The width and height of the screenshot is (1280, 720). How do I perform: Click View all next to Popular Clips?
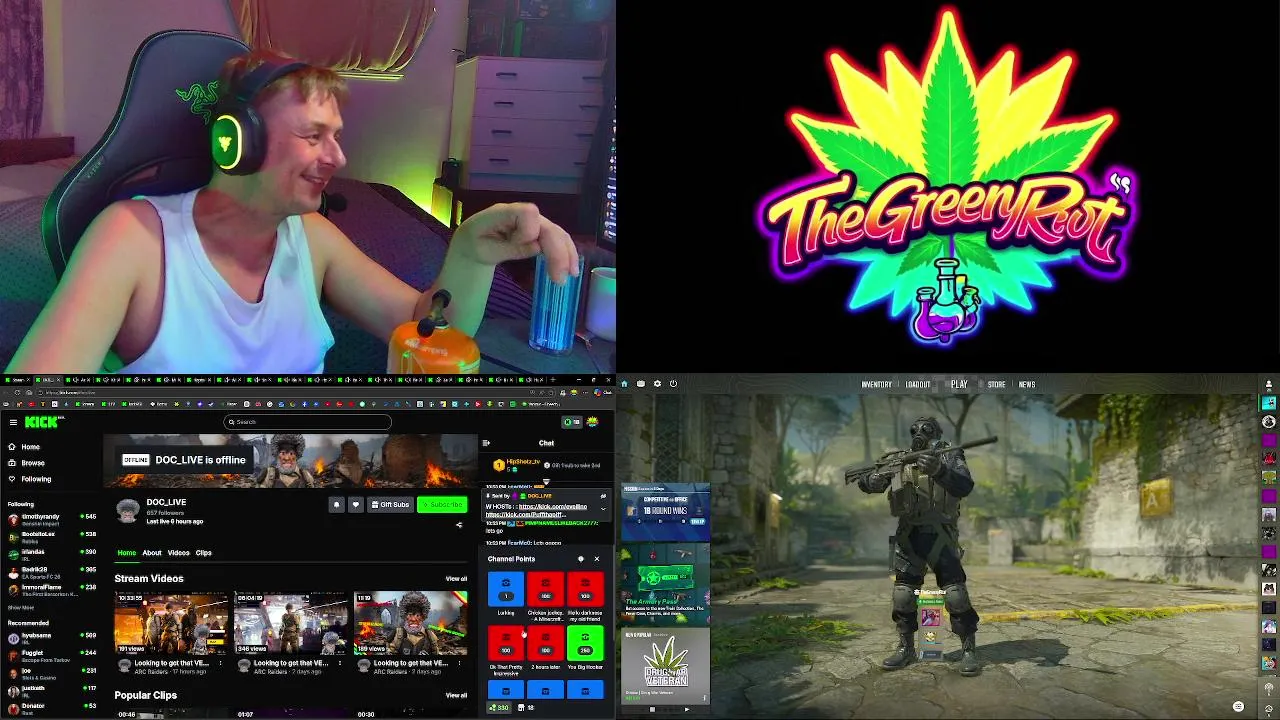(x=456, y=695)
